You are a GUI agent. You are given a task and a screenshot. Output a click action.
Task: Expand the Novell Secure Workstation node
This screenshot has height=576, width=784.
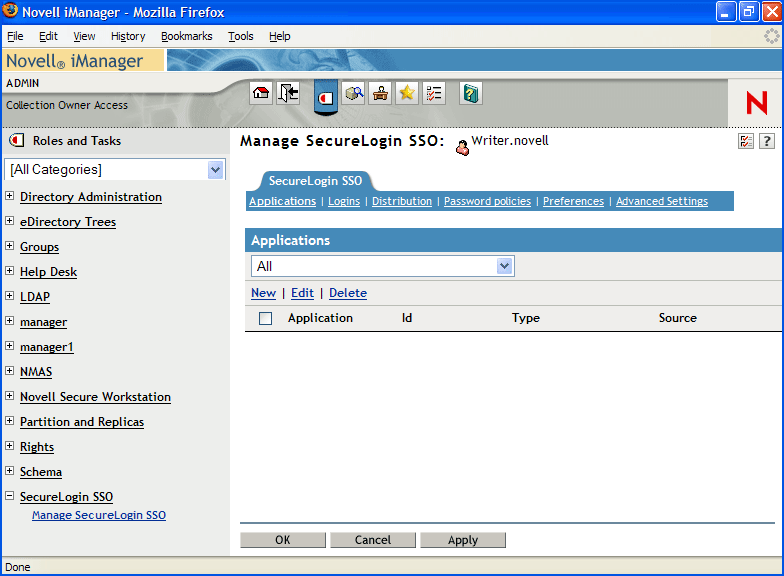[10, 396]
